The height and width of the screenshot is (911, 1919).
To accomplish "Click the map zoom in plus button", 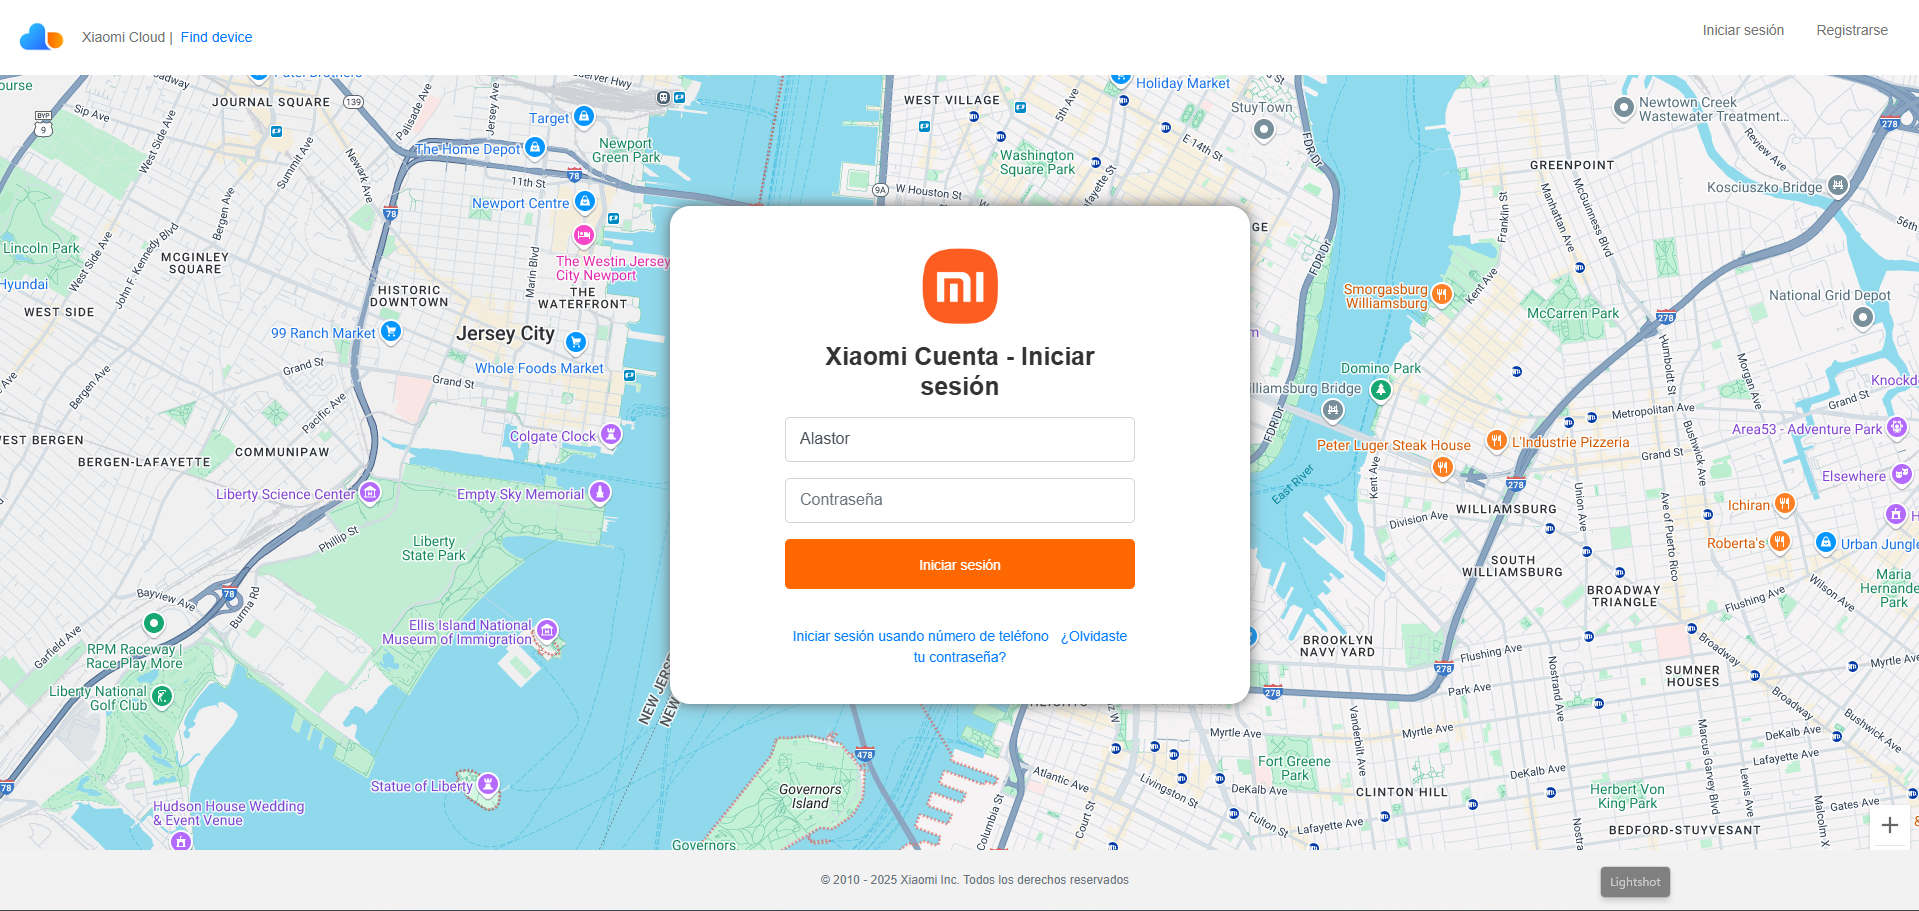I will (x=1889, y=825).
